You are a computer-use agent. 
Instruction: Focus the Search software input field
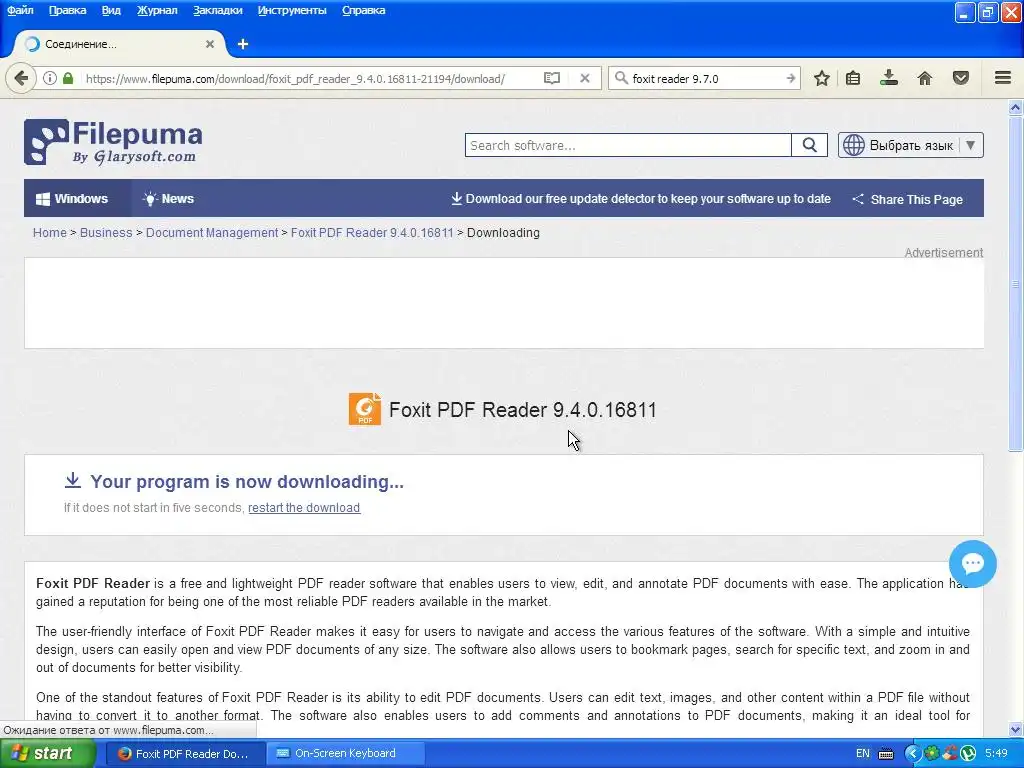point(628,145)
